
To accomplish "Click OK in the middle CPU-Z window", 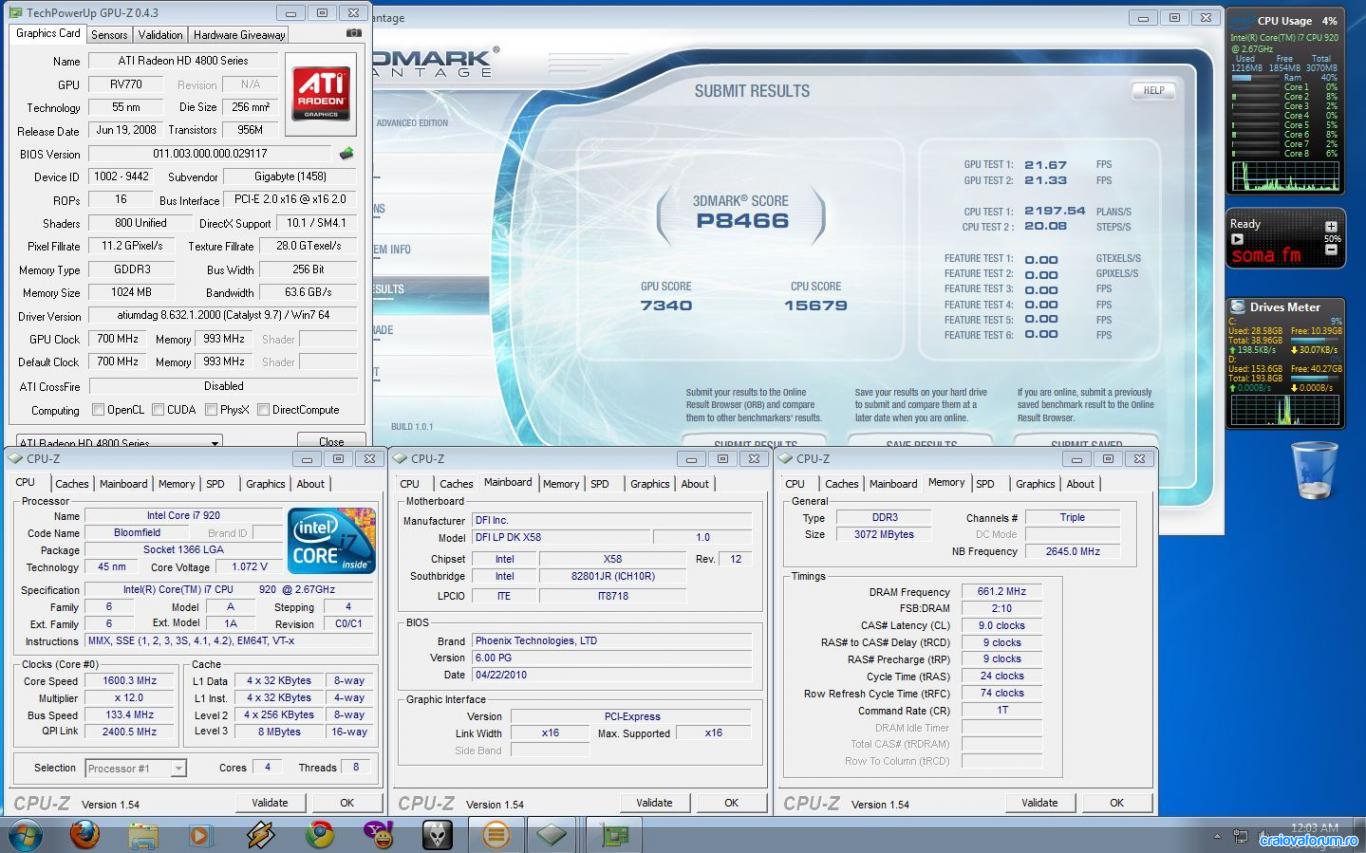I will pos(732,802).
